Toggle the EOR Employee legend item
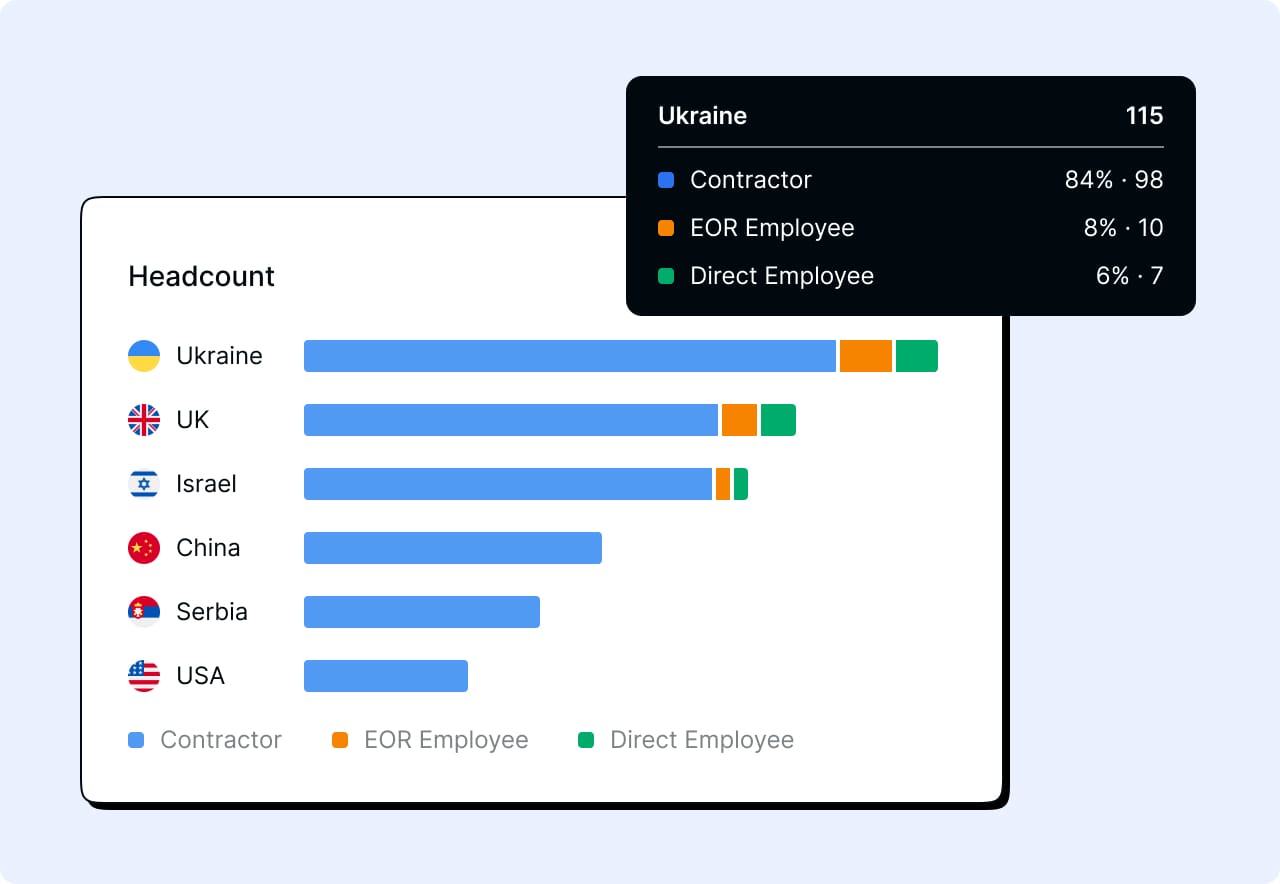The width and height of the screenshot is (1280, 884). coord(430,740)
